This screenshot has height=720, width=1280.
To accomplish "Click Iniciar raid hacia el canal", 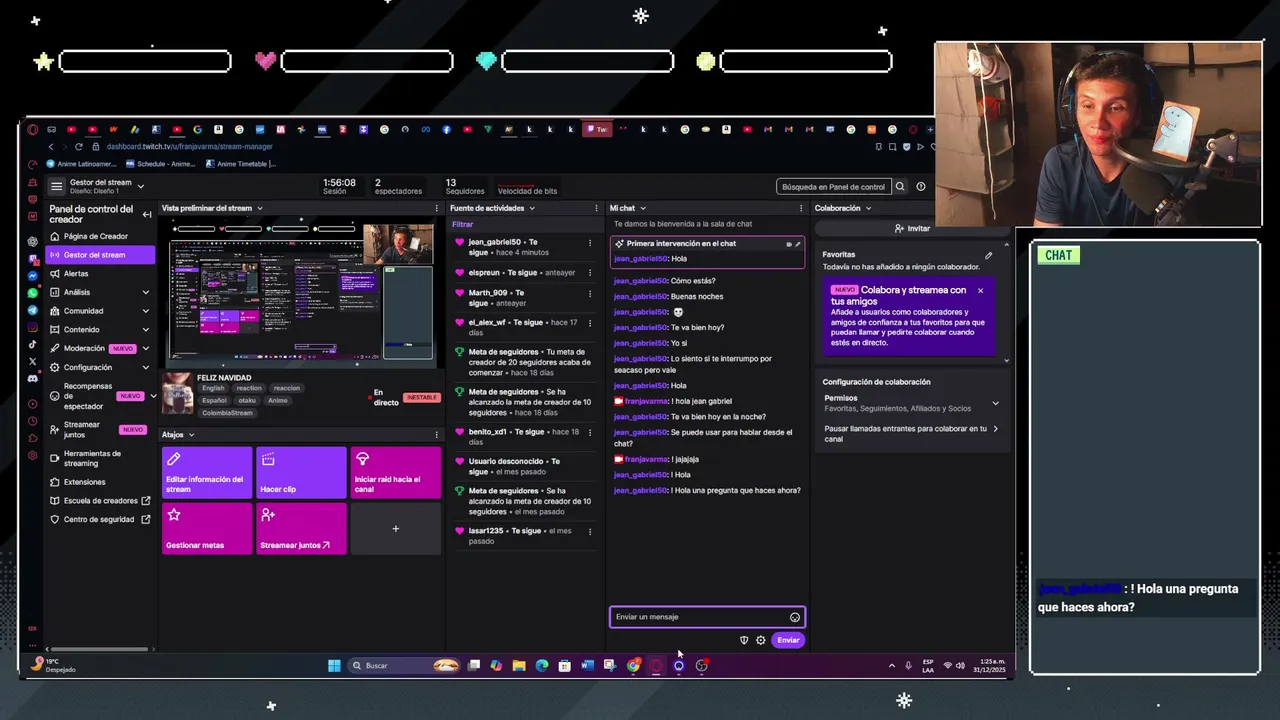I will pyautogui.click(x=396, y=472).
